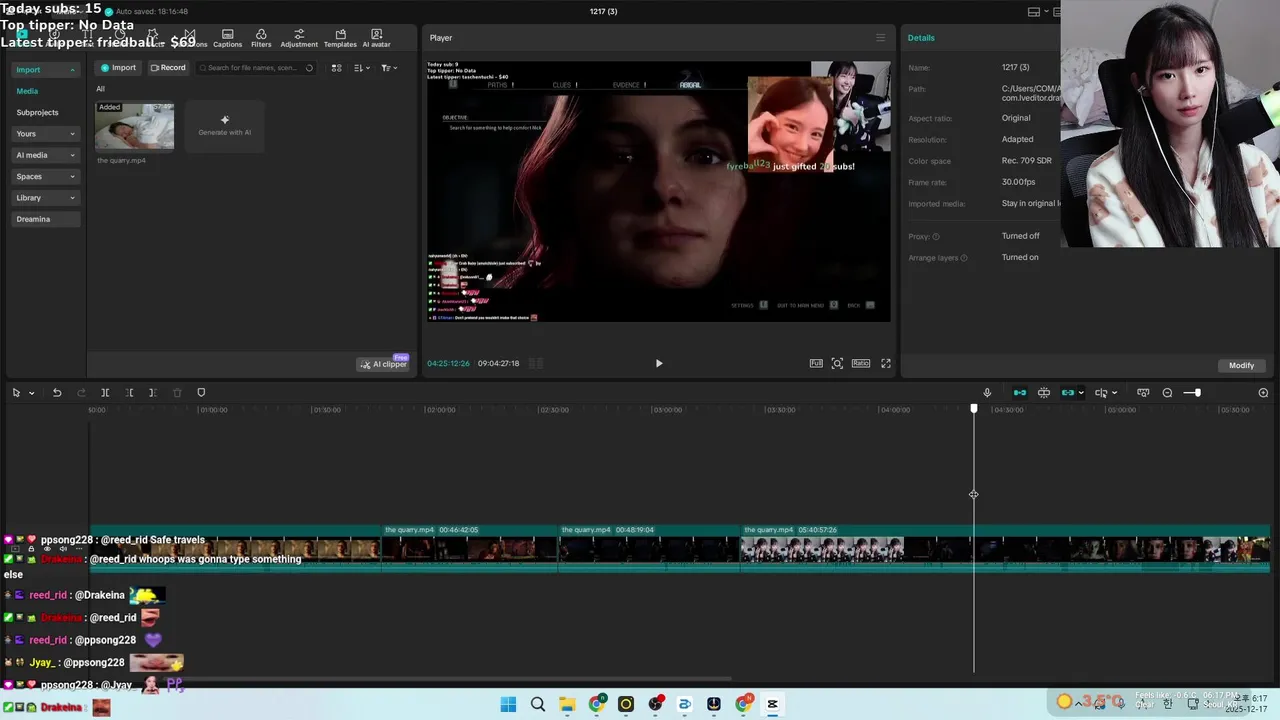Zoom in the timeline
Image resolution: width=1280 pixels, height=720 pixels.
[1263, 393]
